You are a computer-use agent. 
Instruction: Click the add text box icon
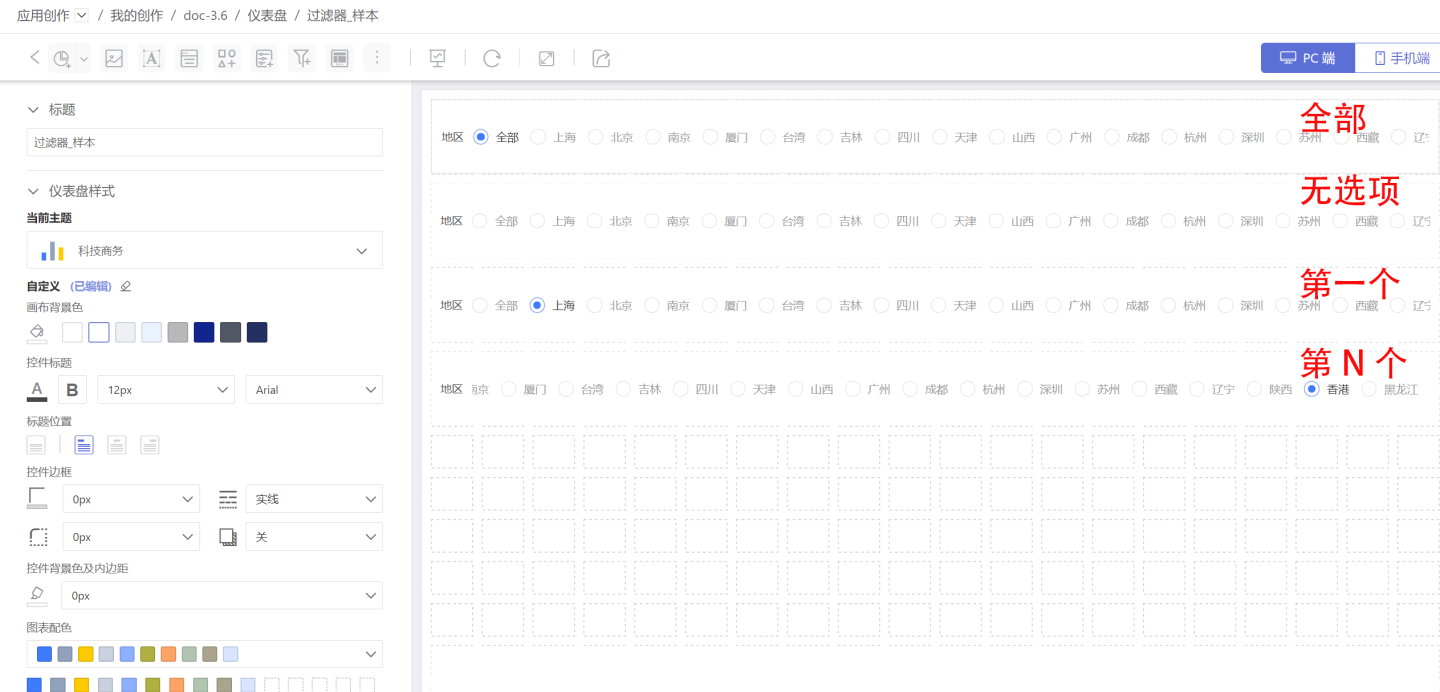click(x=152, y=58)
